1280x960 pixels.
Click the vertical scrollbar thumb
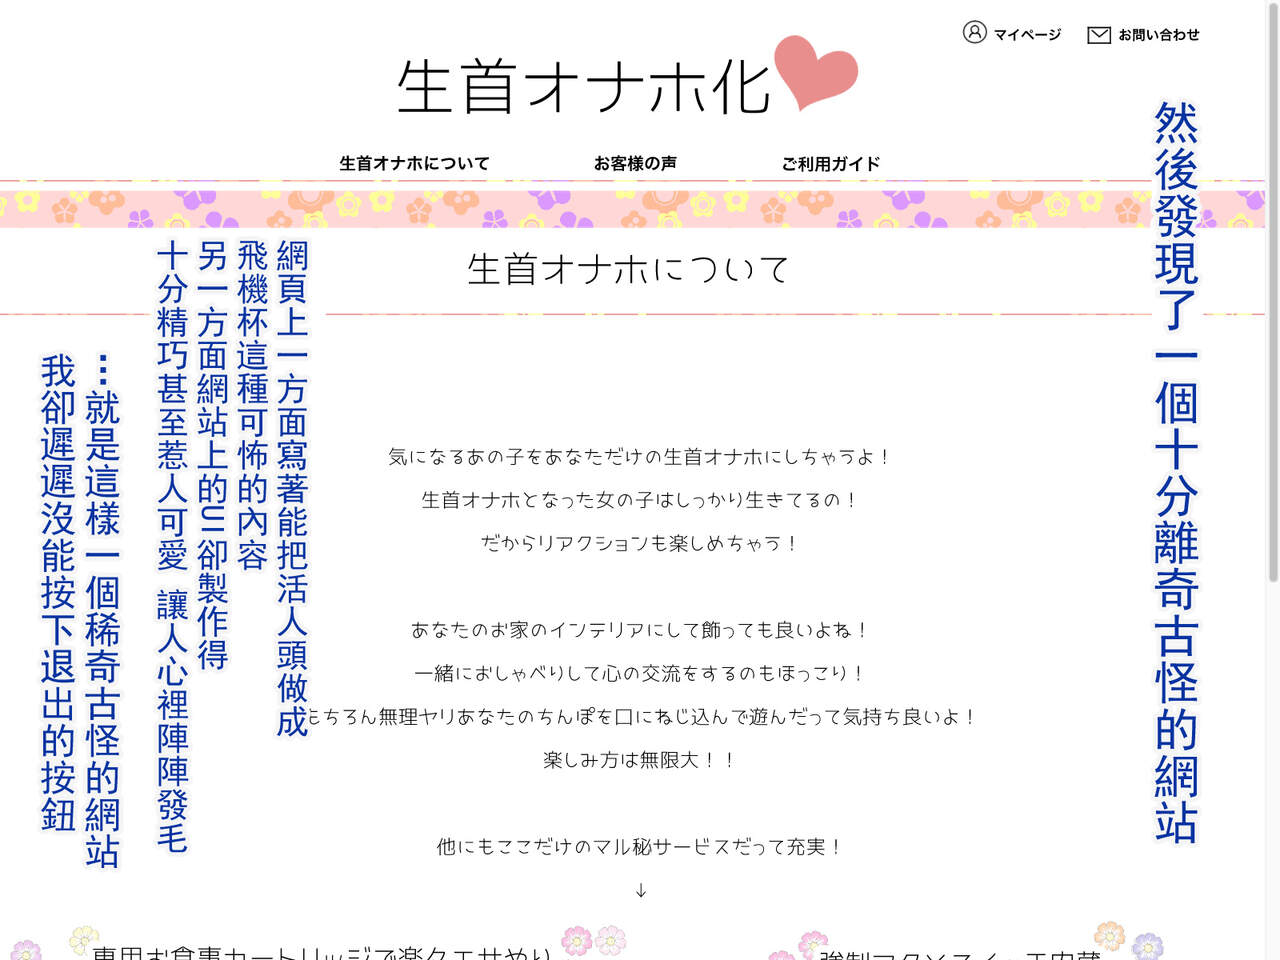pos(1272,300)
